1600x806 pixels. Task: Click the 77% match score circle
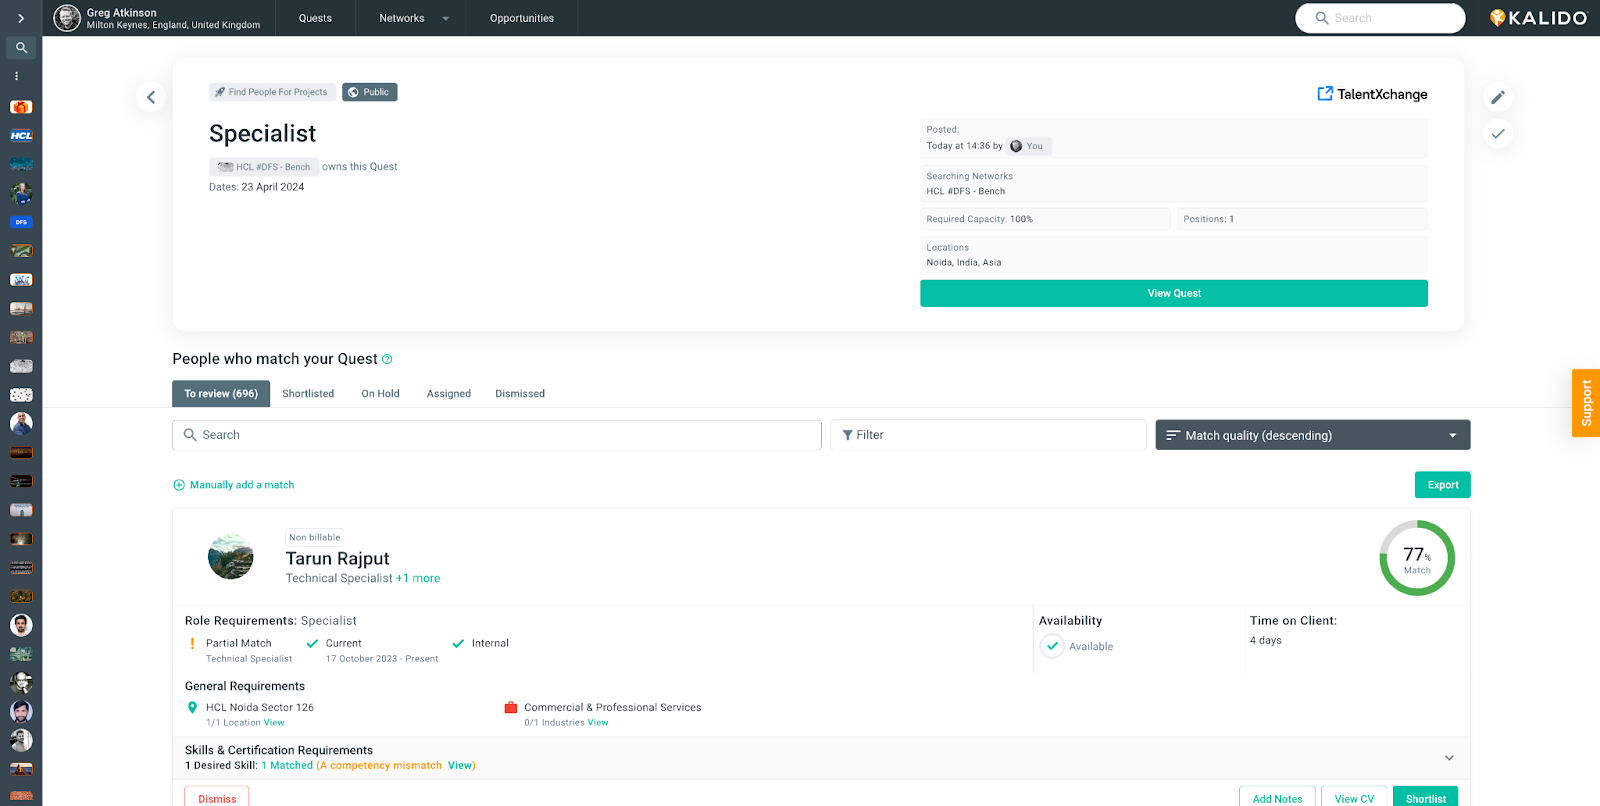click(x=1416, y=558)
